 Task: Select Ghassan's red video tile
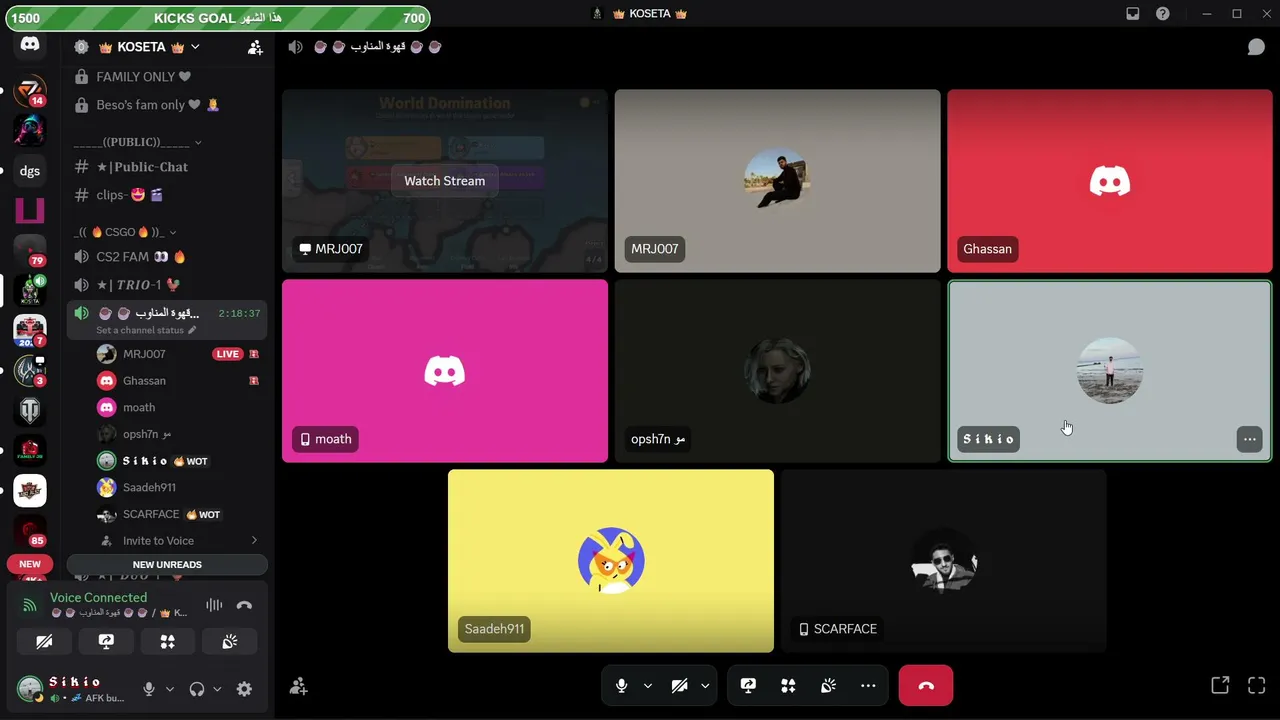click(1110, 181)
